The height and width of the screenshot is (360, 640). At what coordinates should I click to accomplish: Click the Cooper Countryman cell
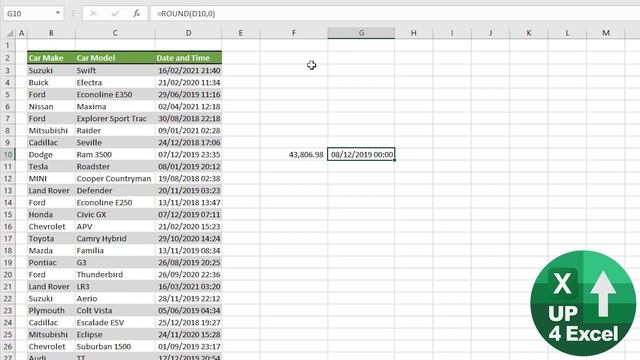tap(115, 178)
